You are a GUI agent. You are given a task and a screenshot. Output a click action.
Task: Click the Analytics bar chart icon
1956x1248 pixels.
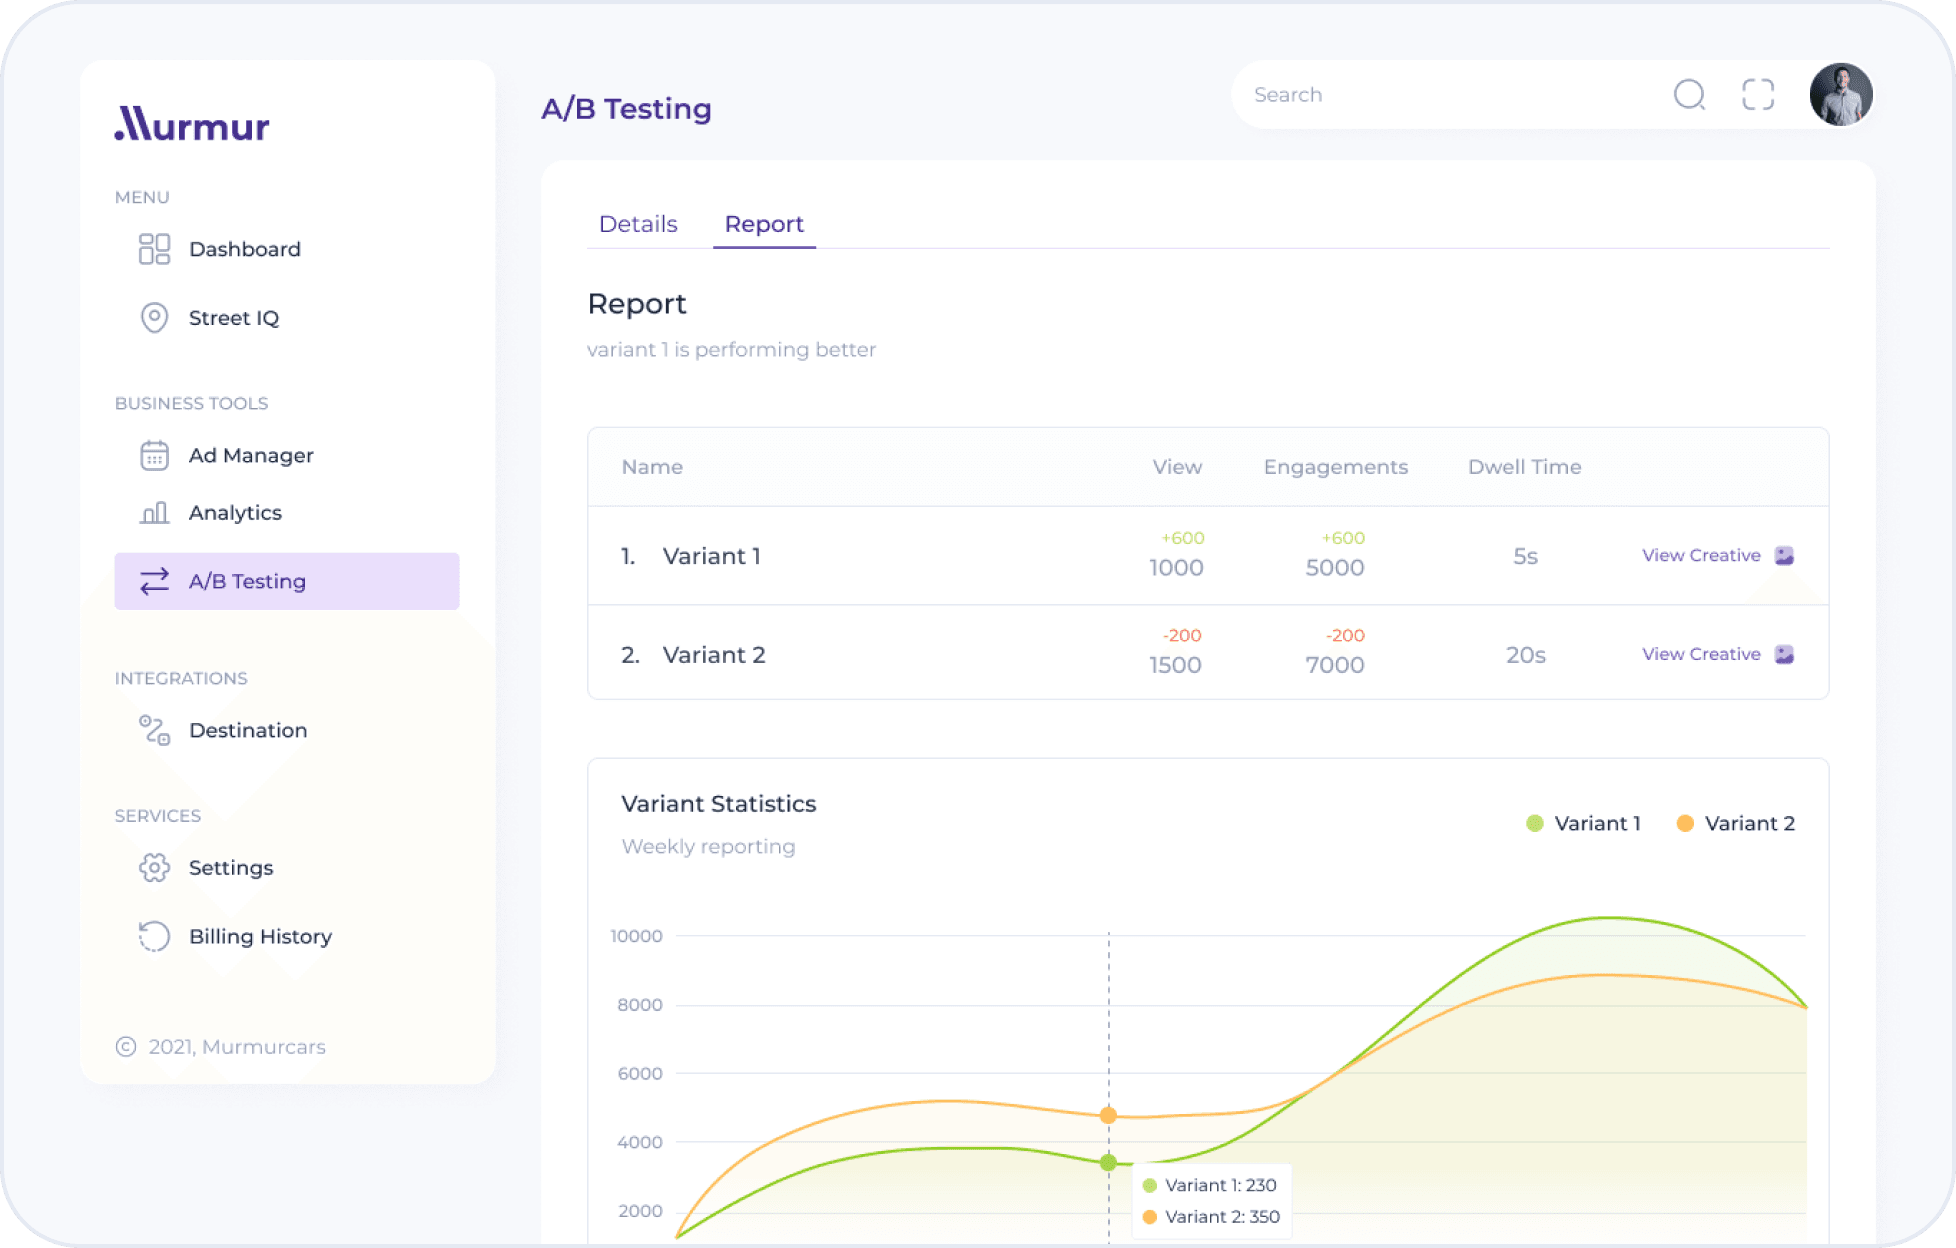point(154,513)
